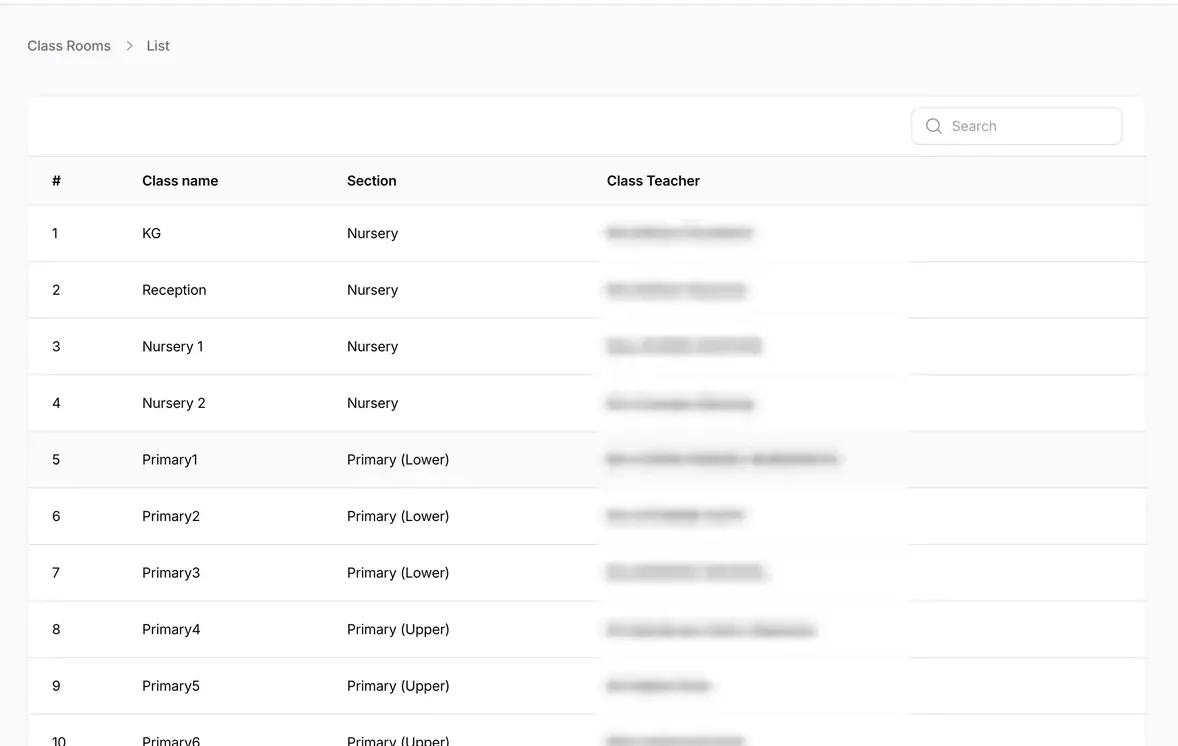The height and width of the screenshot is (746, 1178).
Task: Click row number 3 cell
Action: pos(56,346)
